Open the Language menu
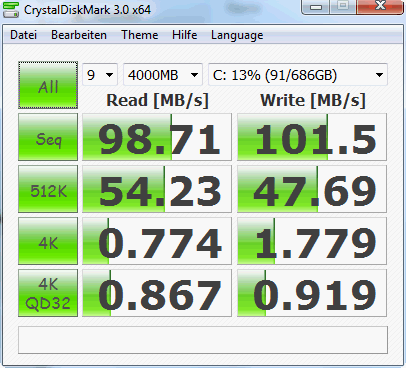This screenshot has height=368, width=406. (237, 35)
